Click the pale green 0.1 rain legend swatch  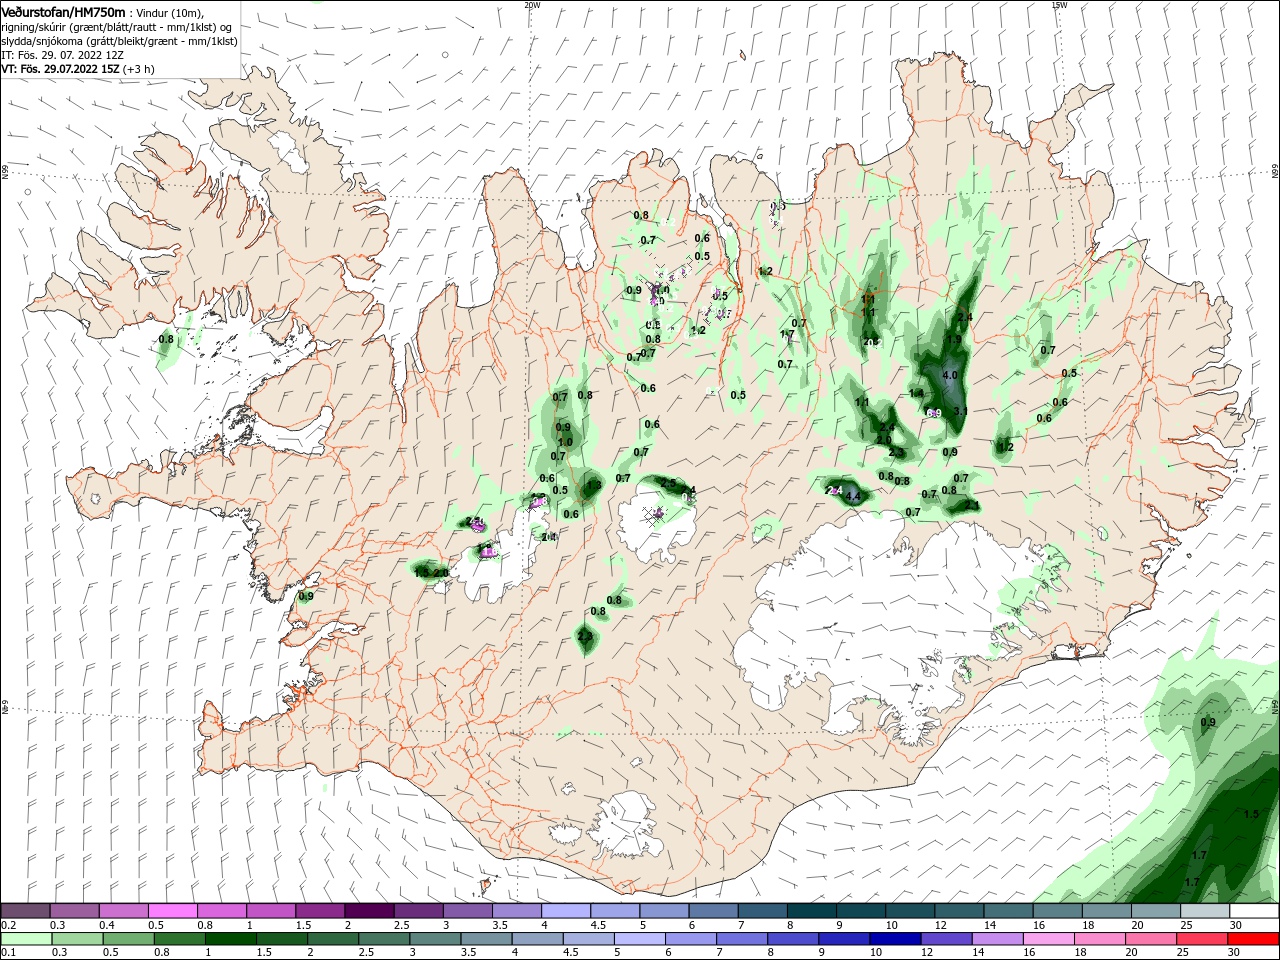[x=26, y=938]
